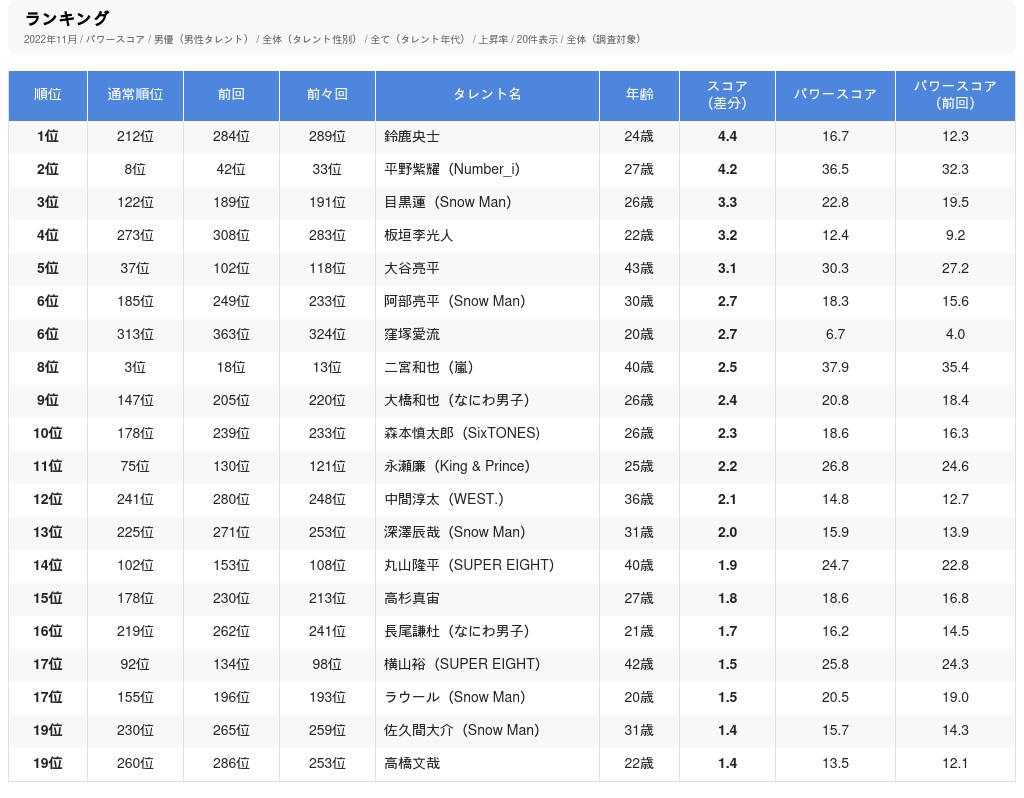Click the タレント名 column header
Image resolution: width=1024 pixels, height=798 pixels.
tap(487, 95)
